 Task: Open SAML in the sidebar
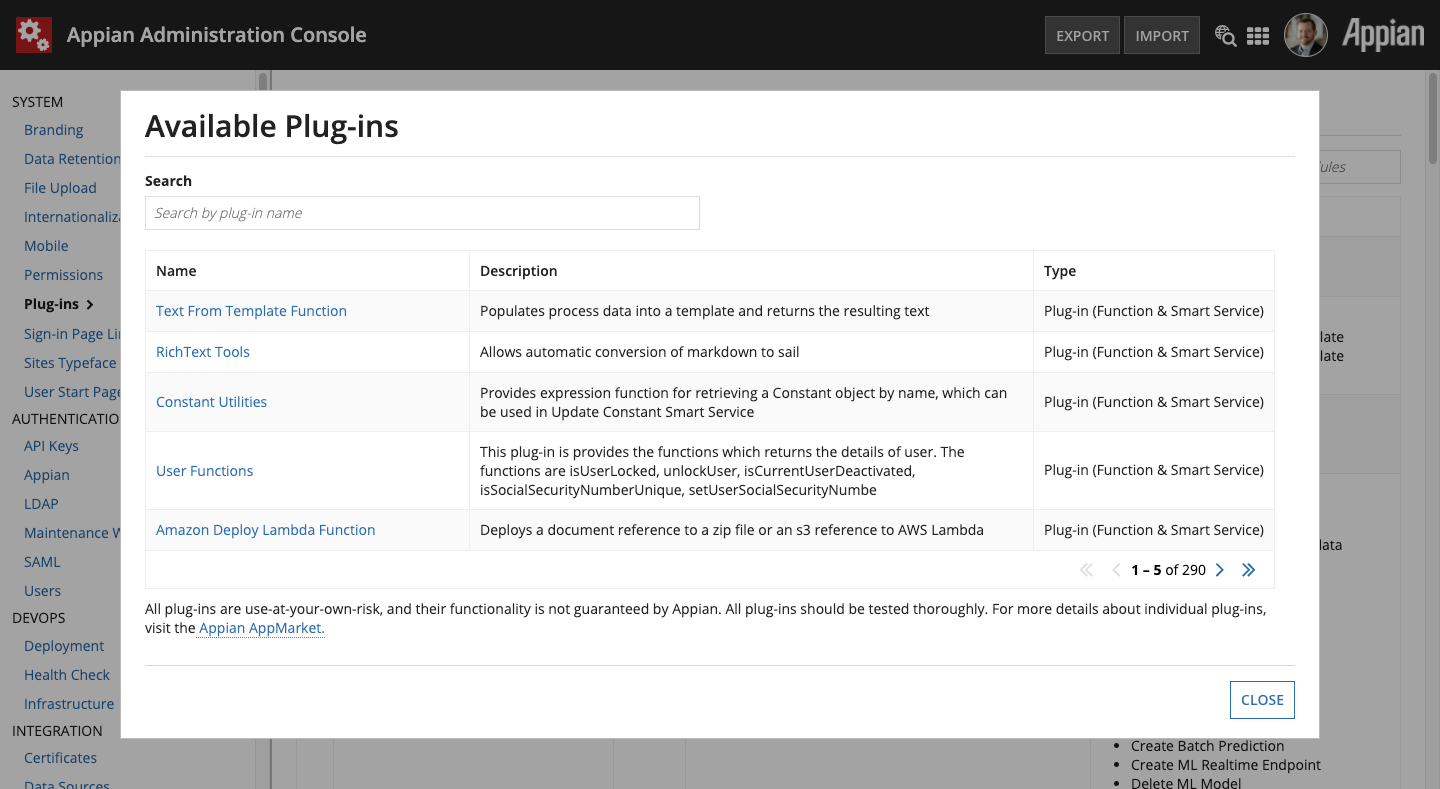(x=42, y=562)
